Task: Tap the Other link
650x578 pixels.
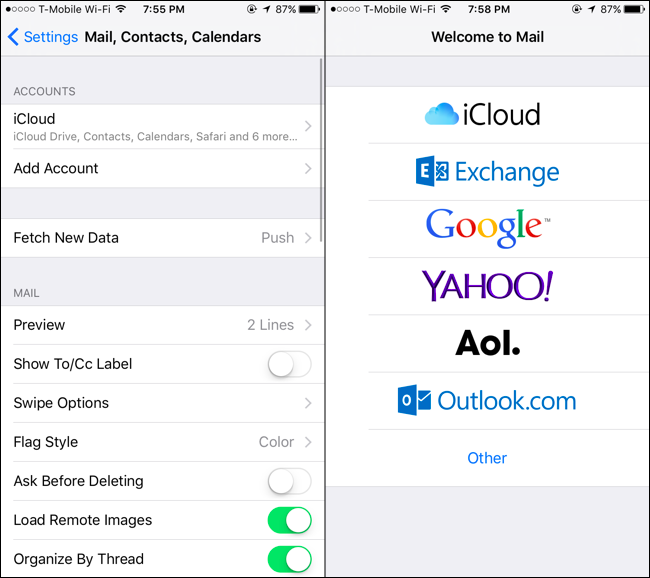Action: click(487, 458)
